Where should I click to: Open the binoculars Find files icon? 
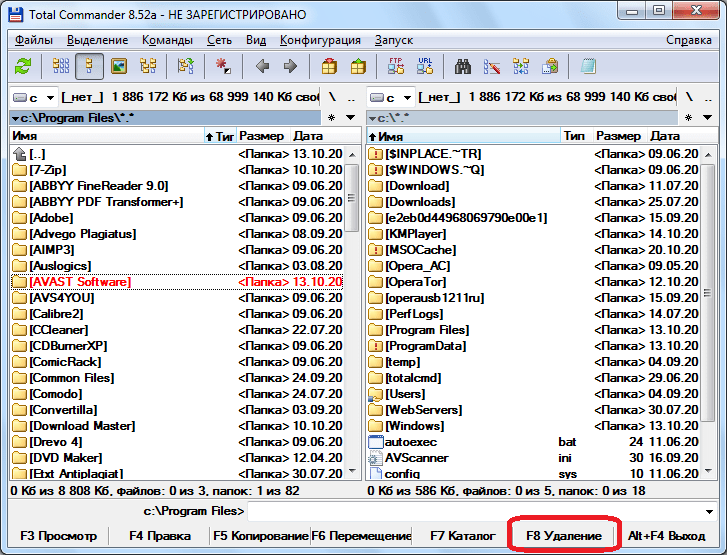point(463,66)
